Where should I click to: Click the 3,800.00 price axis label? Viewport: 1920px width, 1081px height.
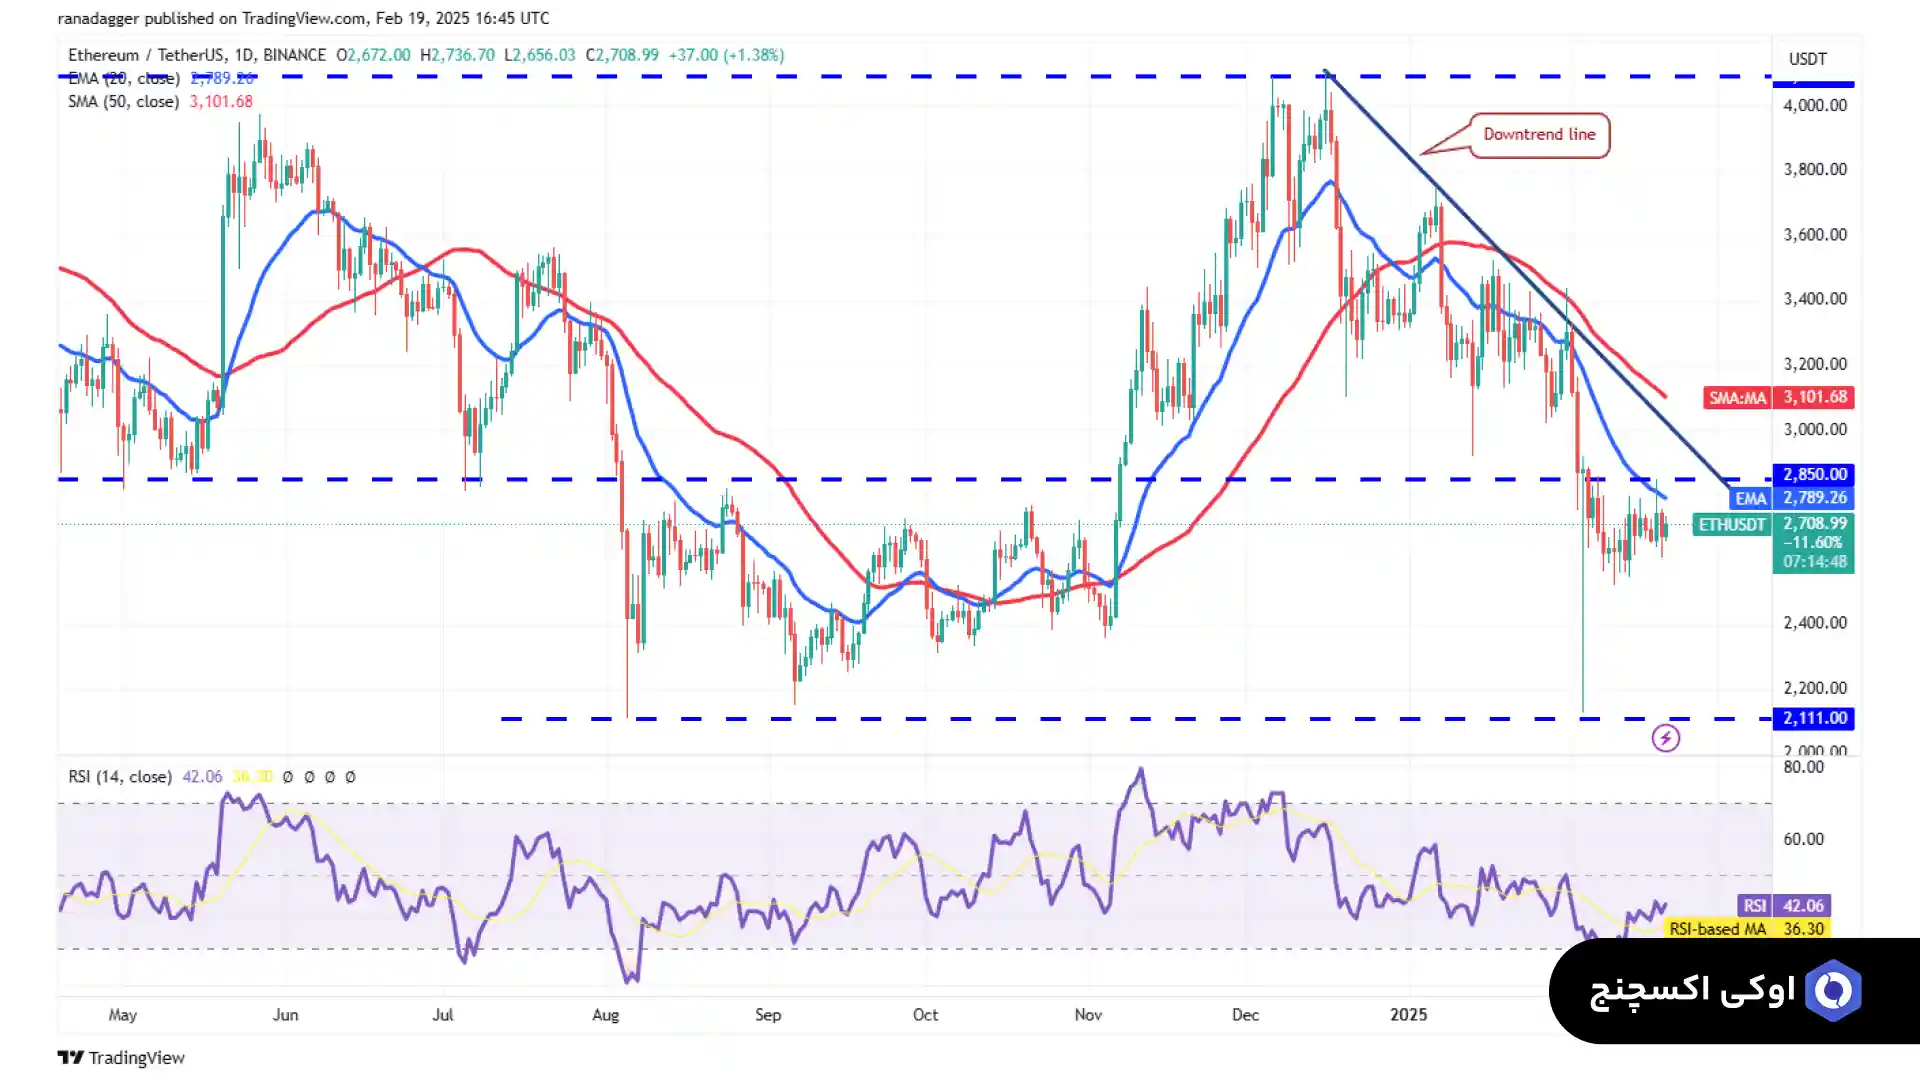(x=1815, y=169)
